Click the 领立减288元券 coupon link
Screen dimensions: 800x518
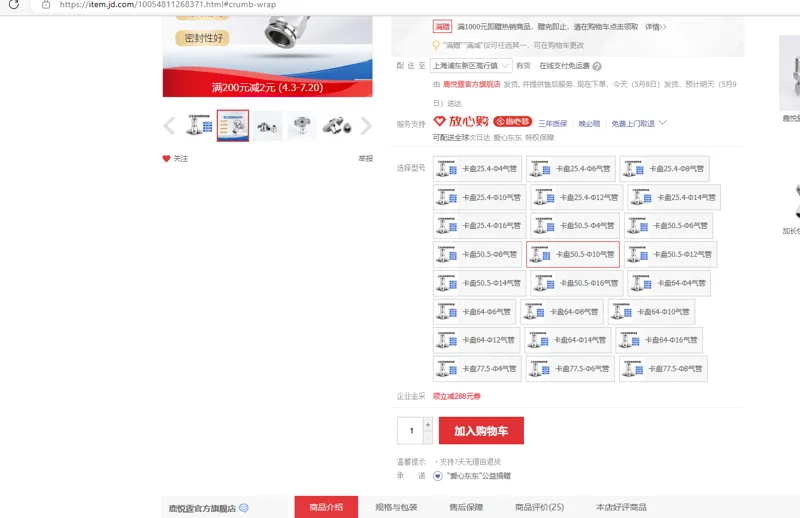pos(457,396)
